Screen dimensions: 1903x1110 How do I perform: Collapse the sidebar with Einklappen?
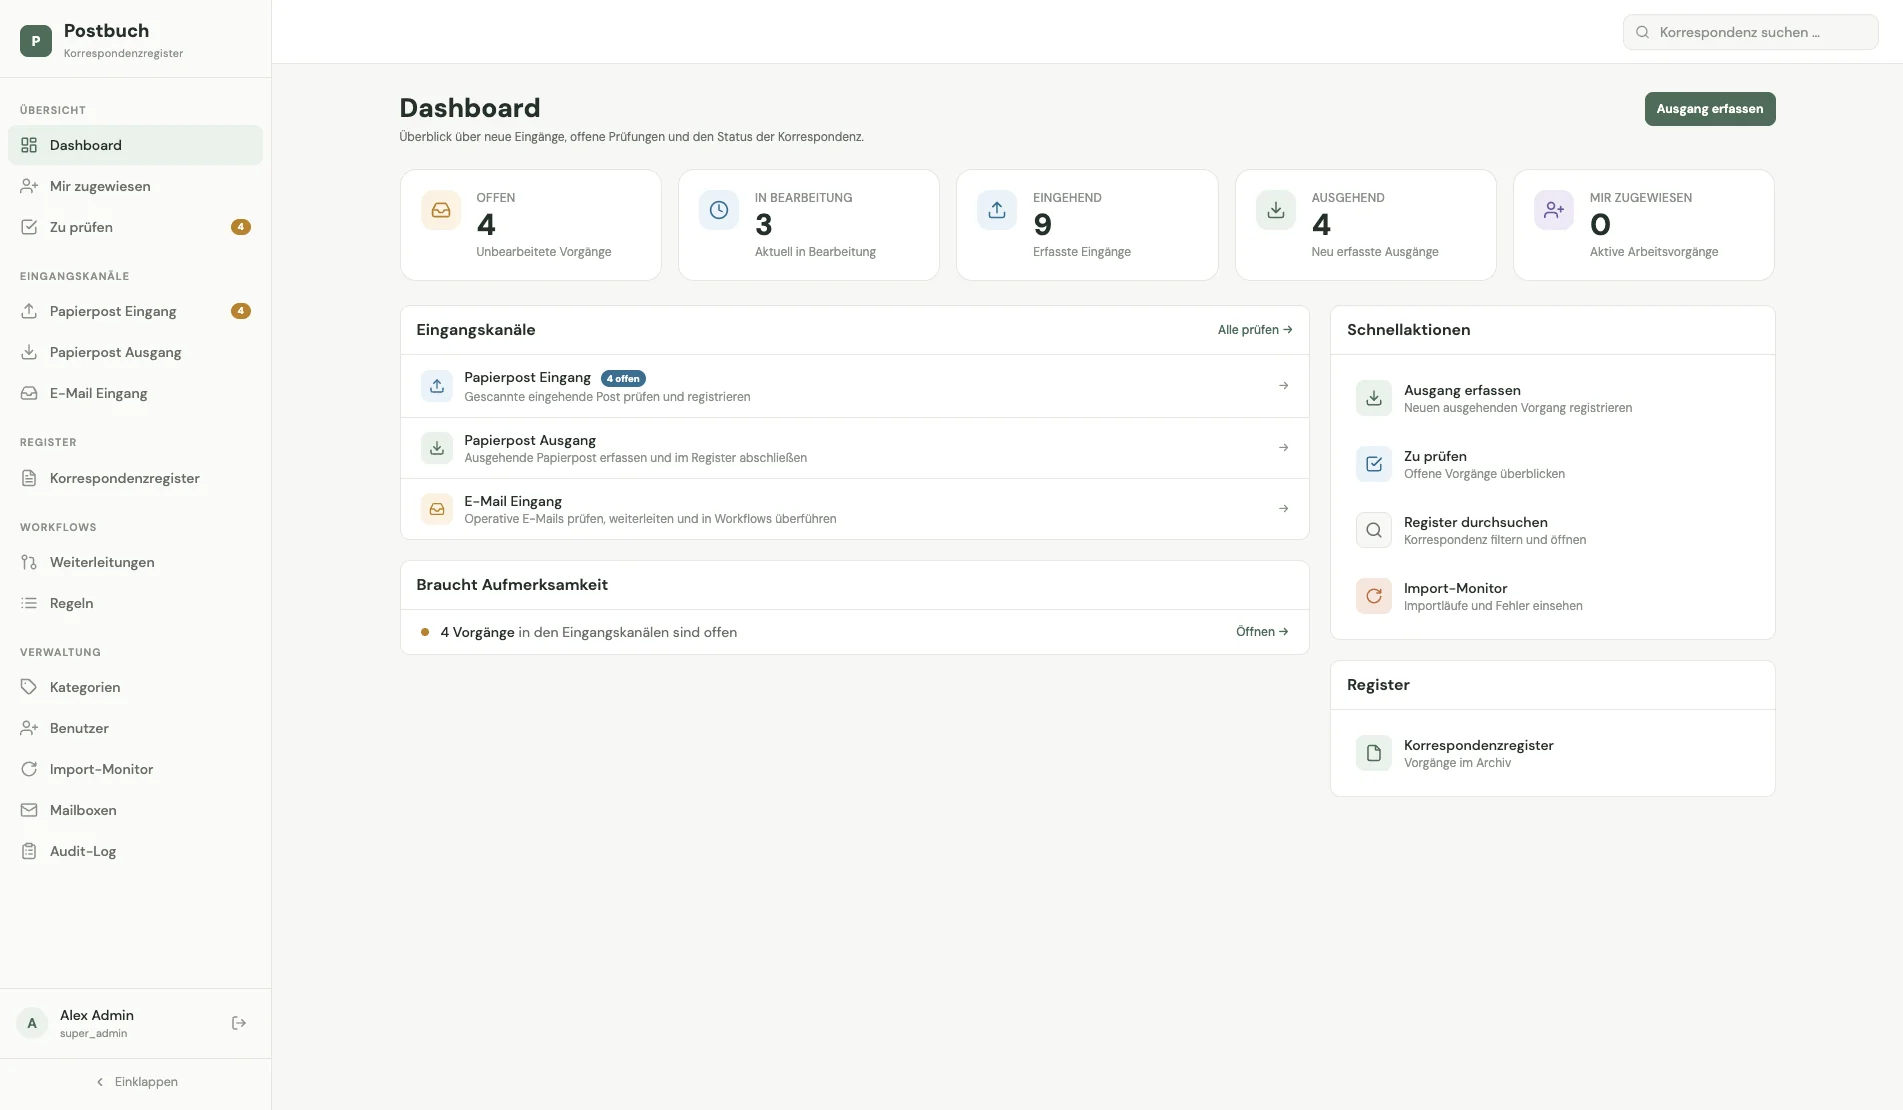[136, 1082]
